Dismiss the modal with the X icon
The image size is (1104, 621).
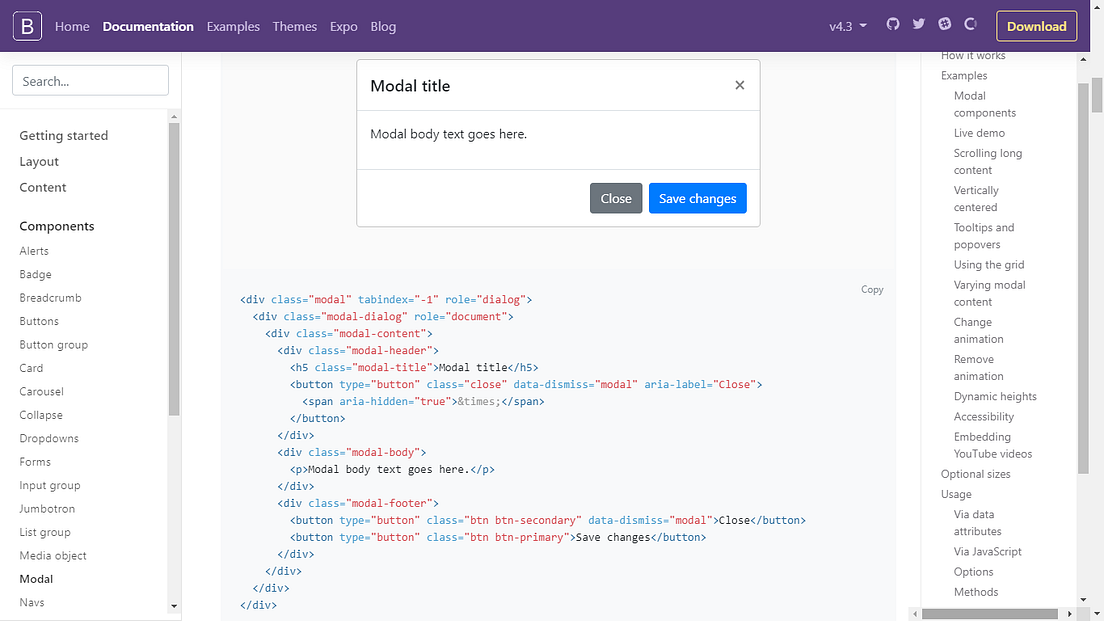[x=739, y=85]
